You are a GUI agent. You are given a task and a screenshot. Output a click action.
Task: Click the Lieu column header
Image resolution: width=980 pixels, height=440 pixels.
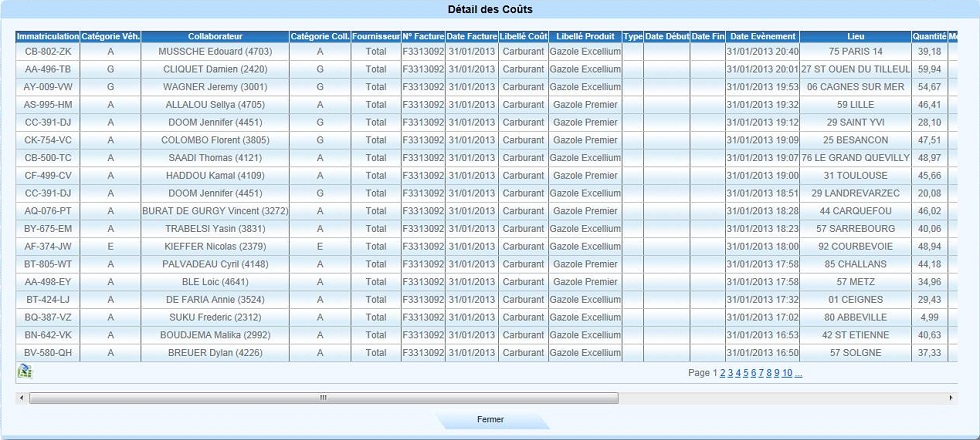point(855,37)
